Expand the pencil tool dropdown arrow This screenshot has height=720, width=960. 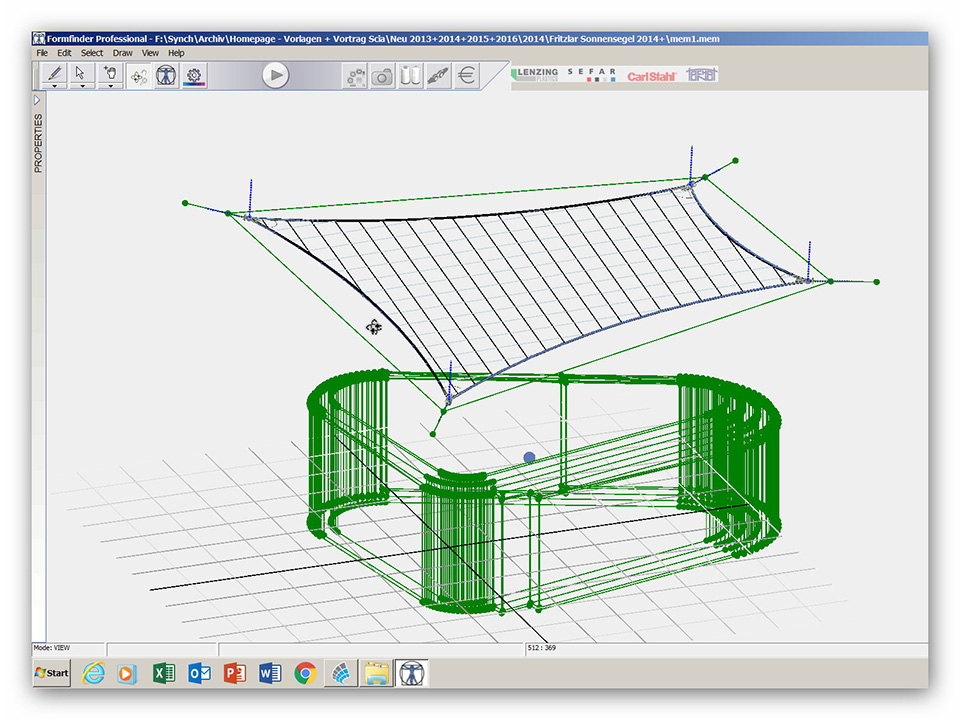point(54,87)
